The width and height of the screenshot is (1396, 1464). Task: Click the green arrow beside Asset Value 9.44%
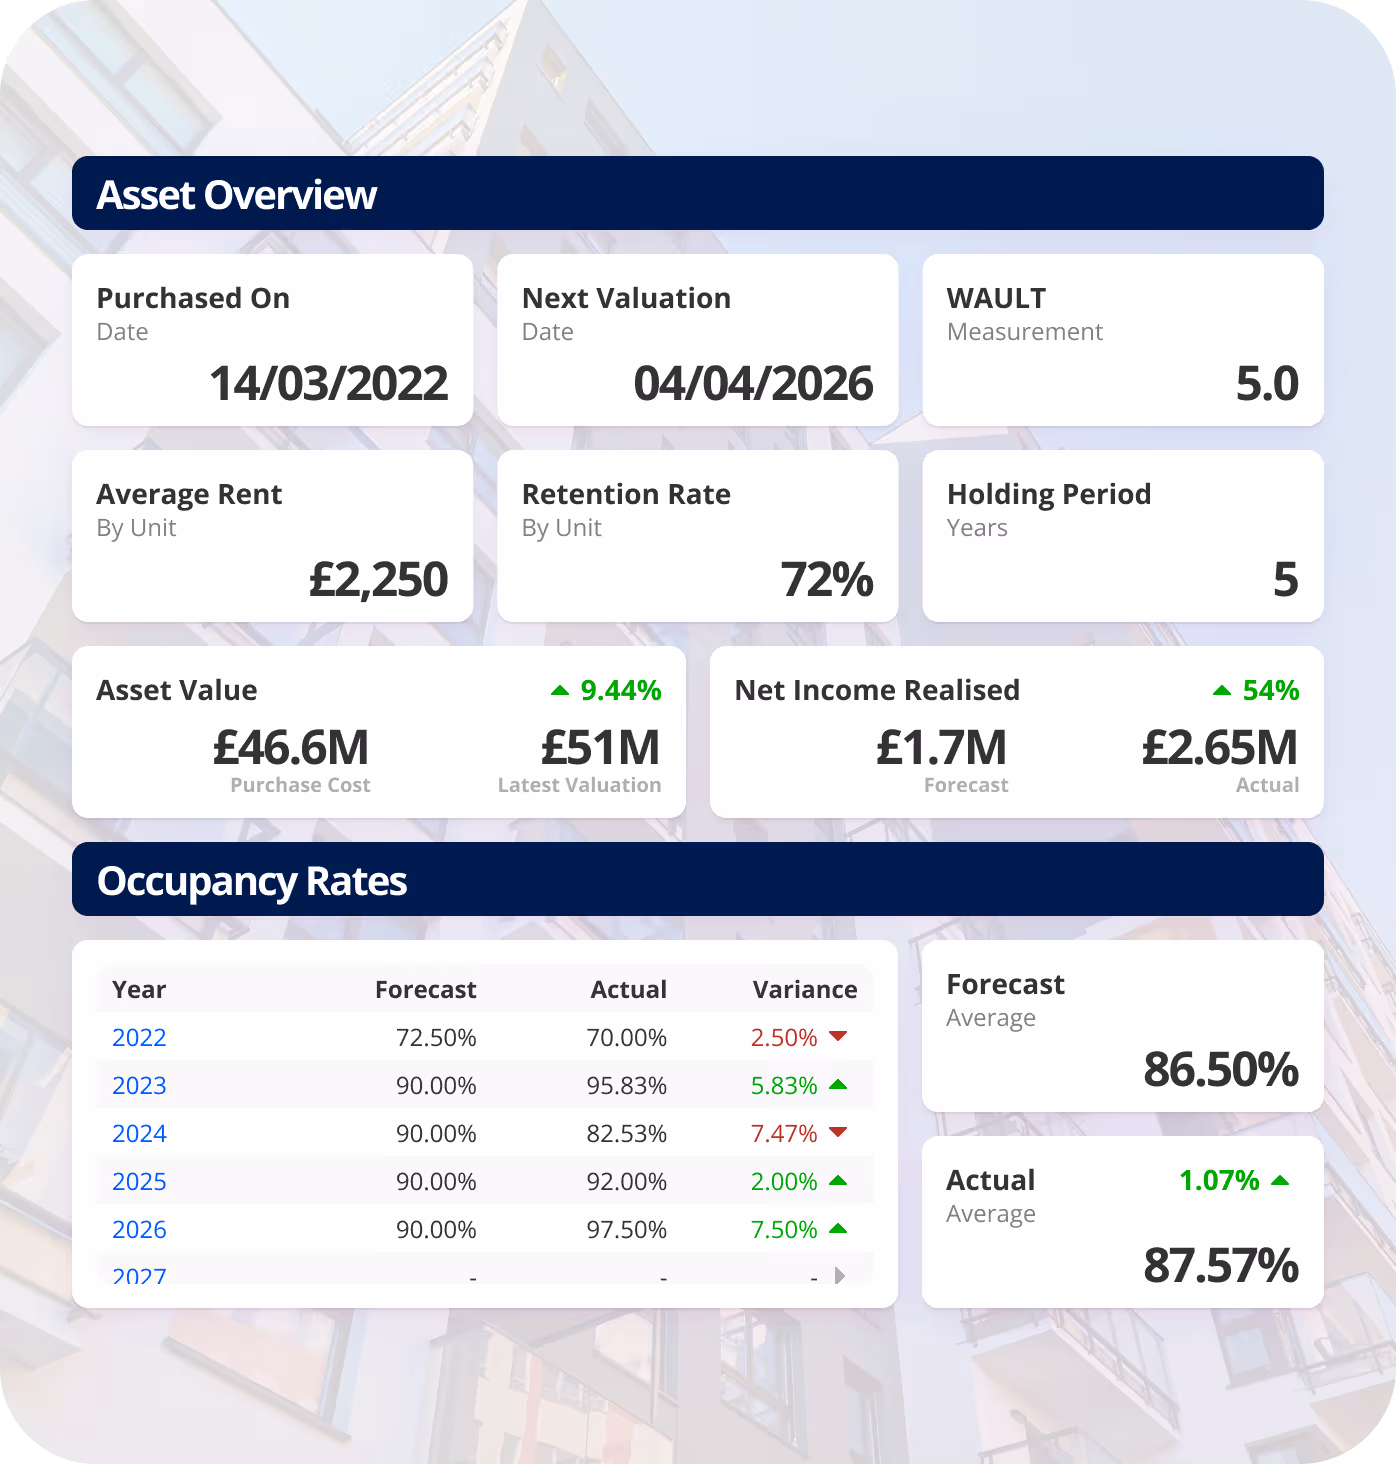(561, 690)
